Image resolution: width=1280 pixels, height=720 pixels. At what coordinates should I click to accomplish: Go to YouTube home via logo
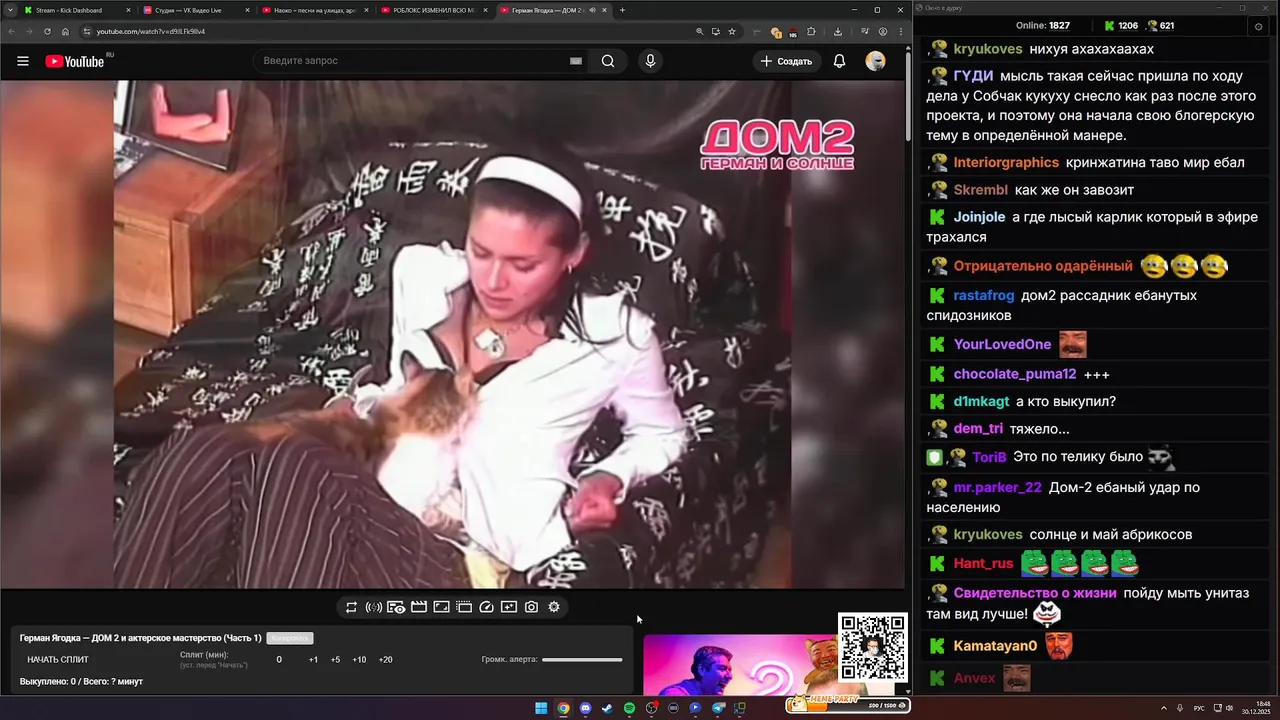click(x=75, y=61)
